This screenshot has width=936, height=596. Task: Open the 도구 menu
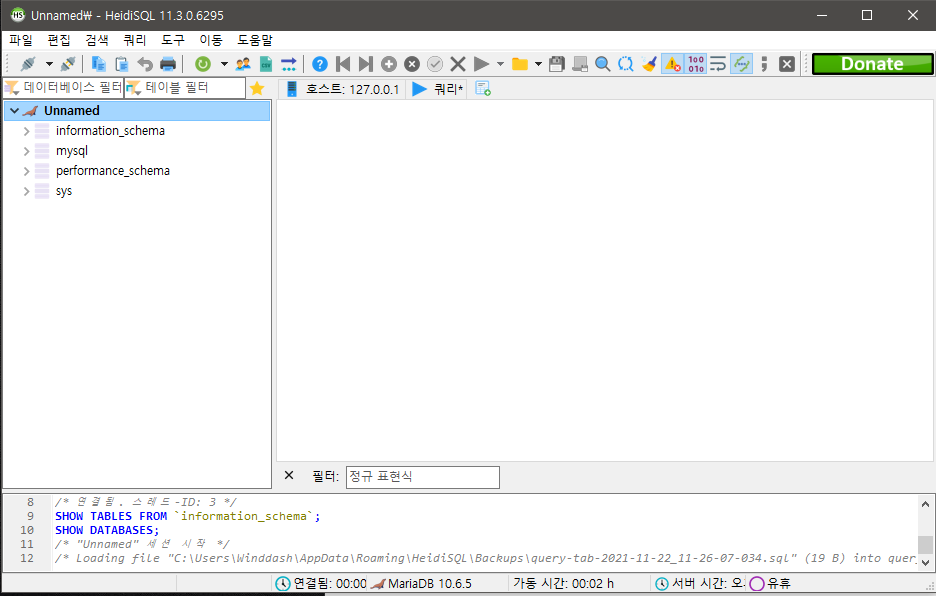pos(173,40)
